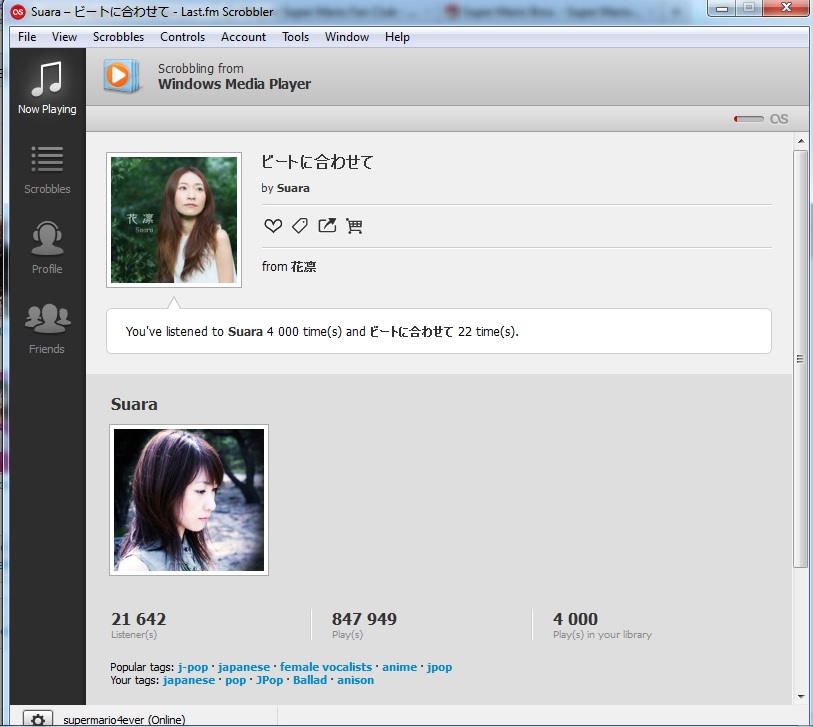Image resolution: width=813 pixels, height=727 pixels.
Task: Click the Suara artist photo thumbnail
Action: pos(189,500)
